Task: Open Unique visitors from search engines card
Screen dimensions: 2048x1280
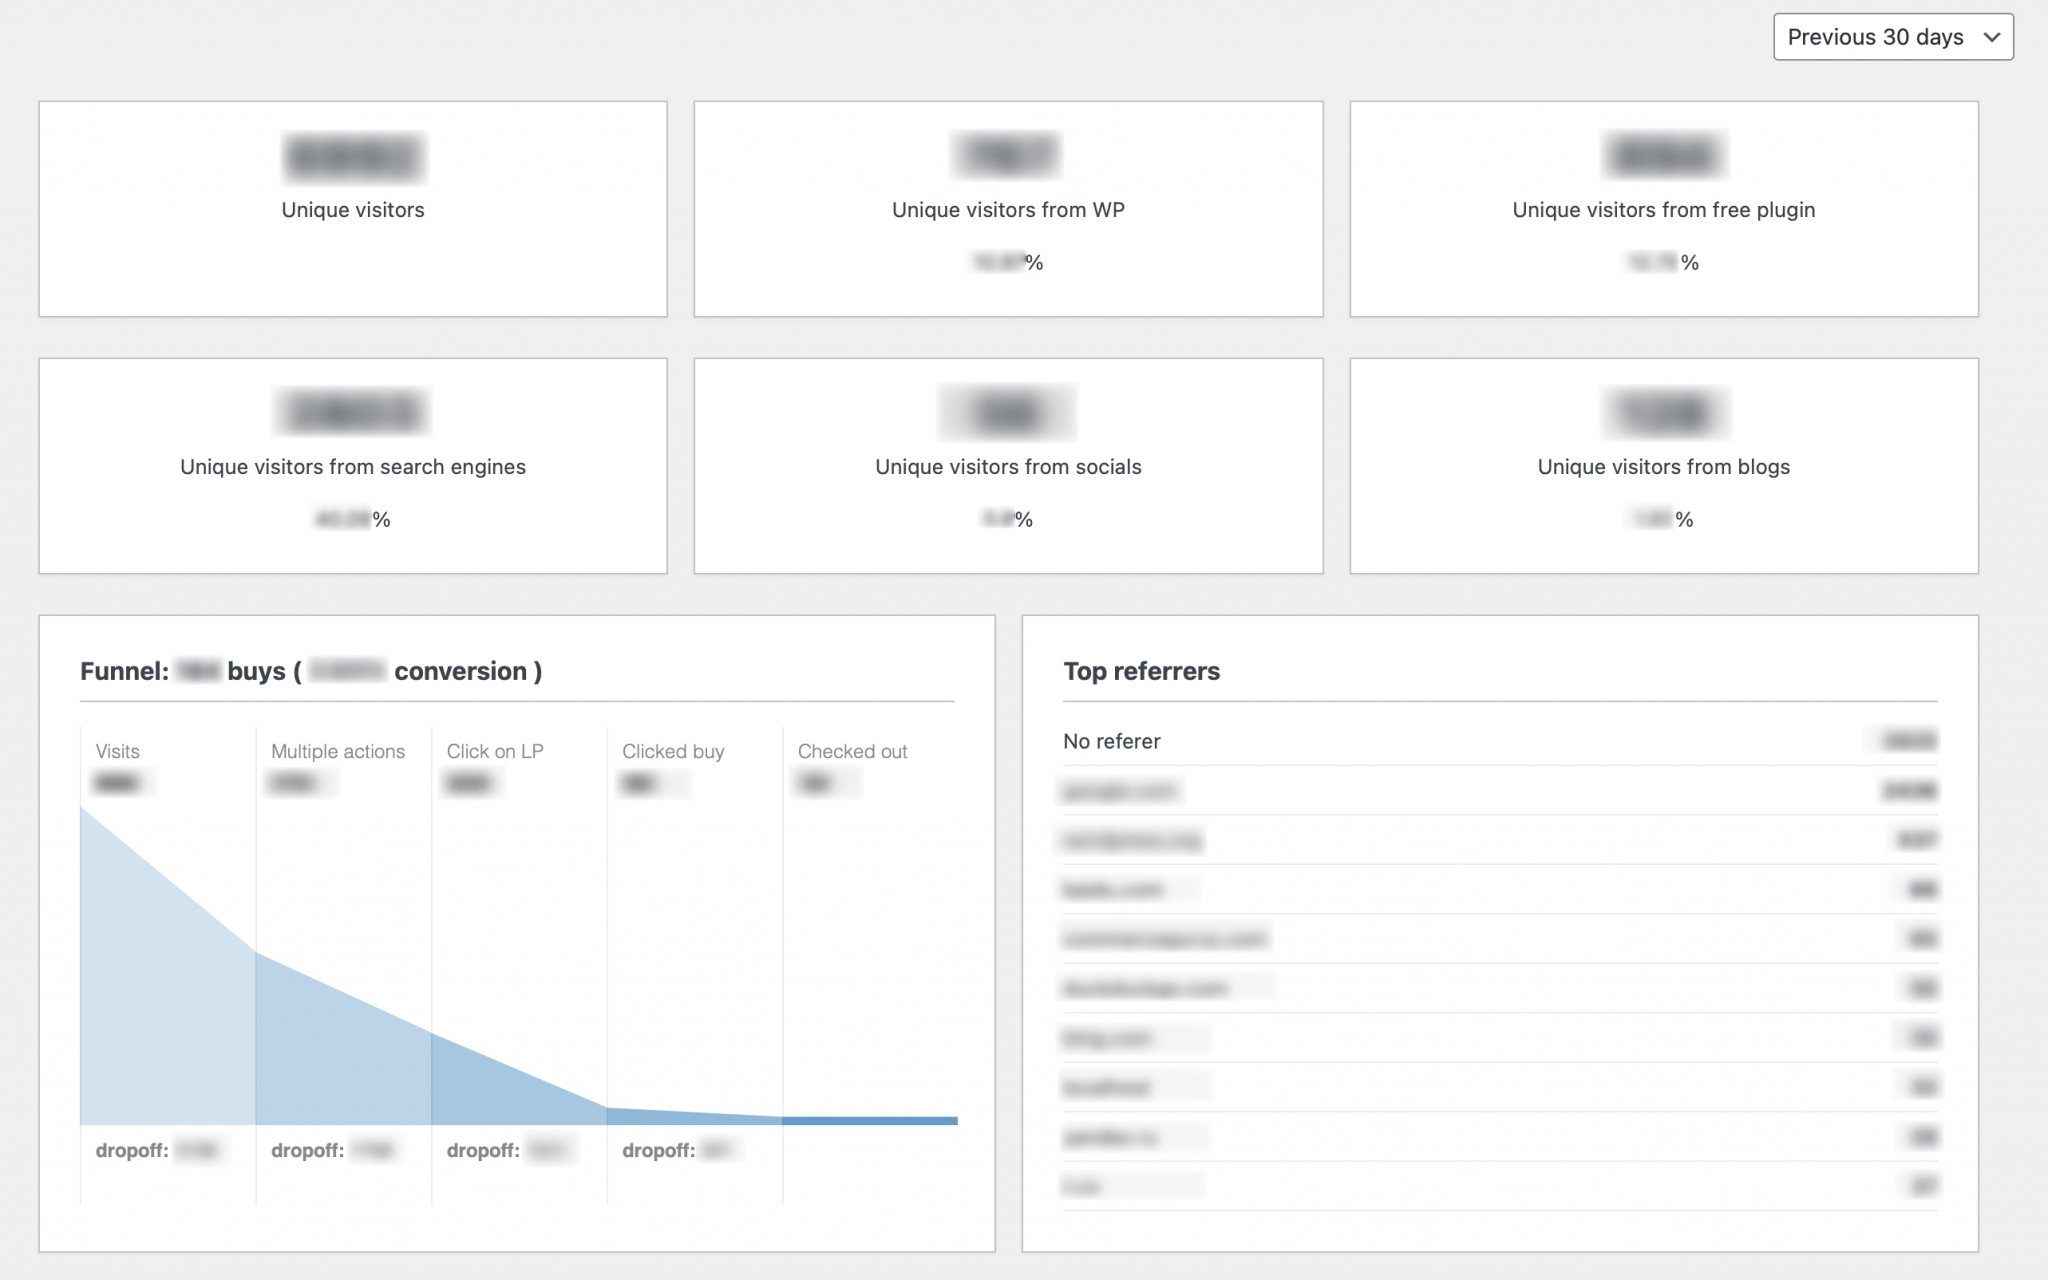Action: coord(352,466)
